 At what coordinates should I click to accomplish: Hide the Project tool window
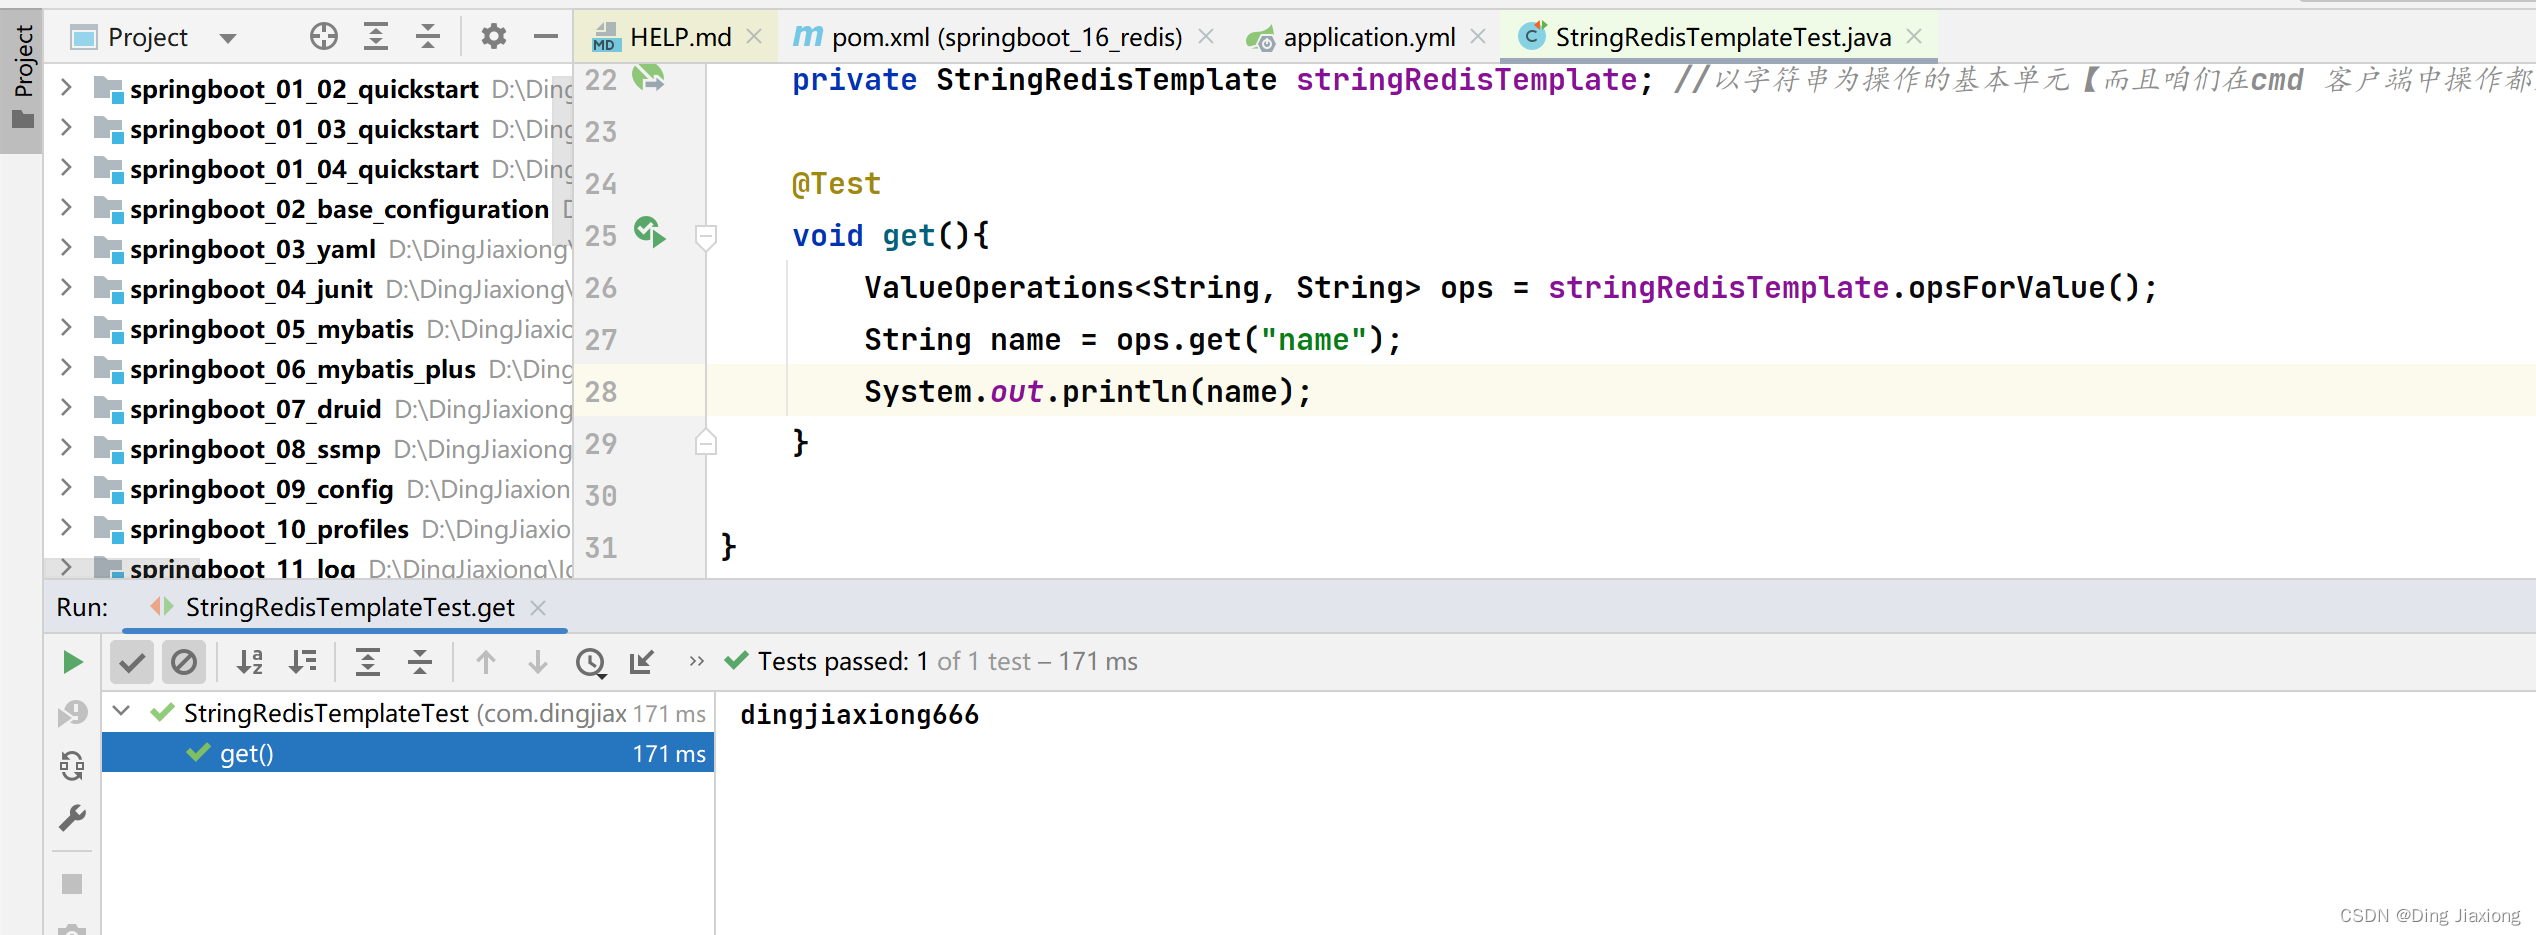pyautogui.click(x=545, y=37)
